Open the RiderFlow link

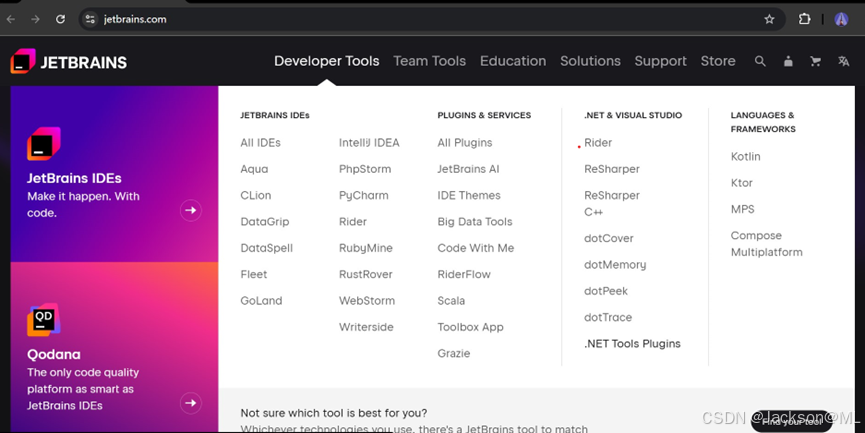pos(464,274)
